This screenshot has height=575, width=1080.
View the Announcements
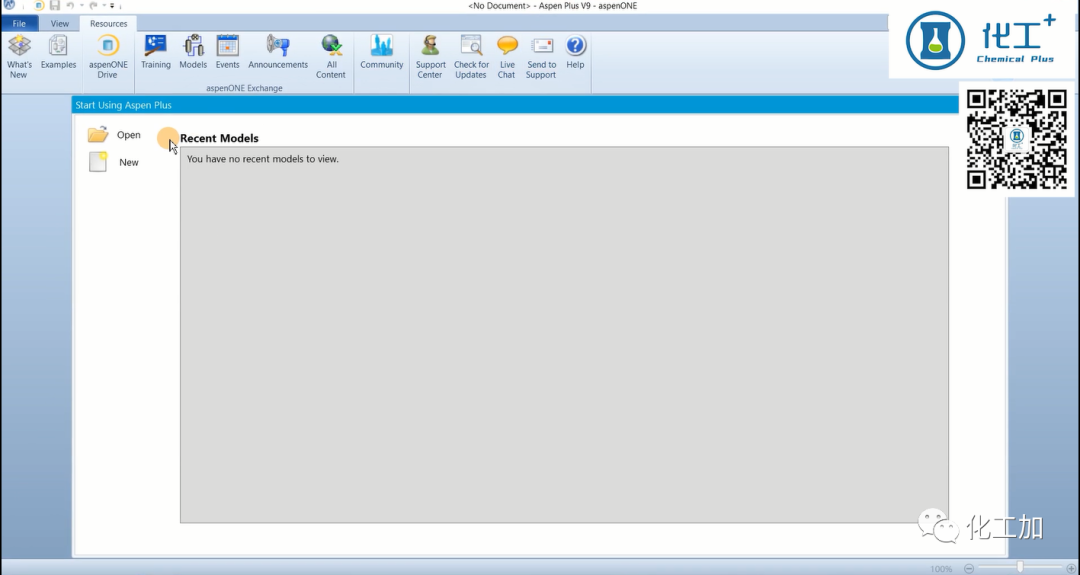[x=278, y=53]
